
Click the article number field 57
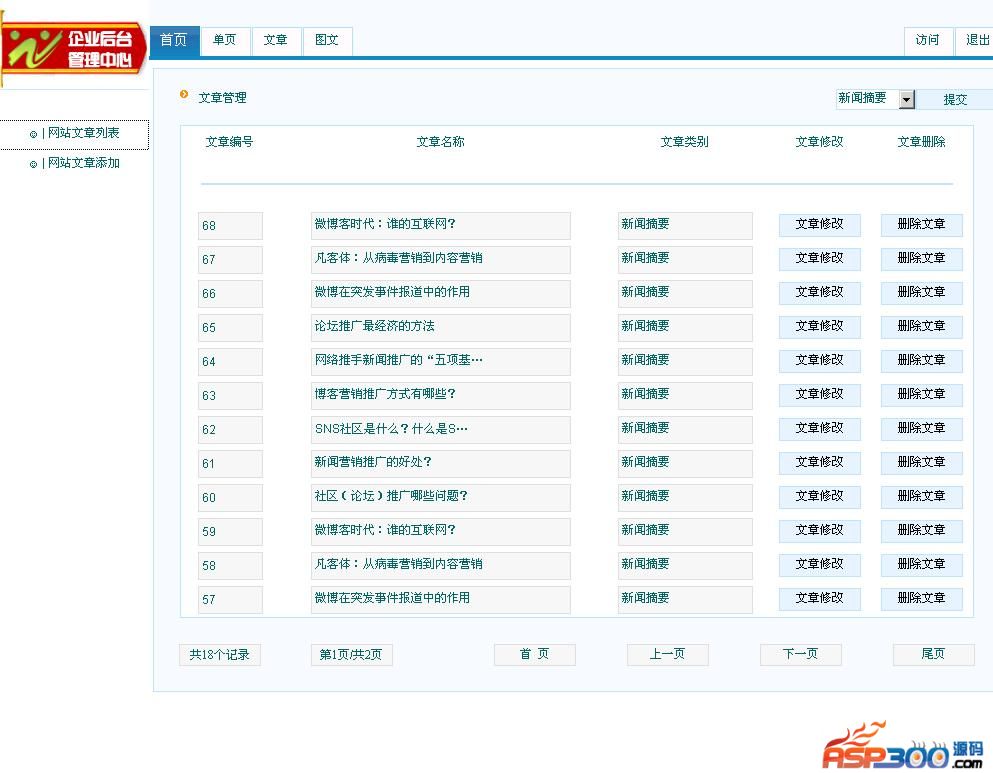click(x=230, y=600)
